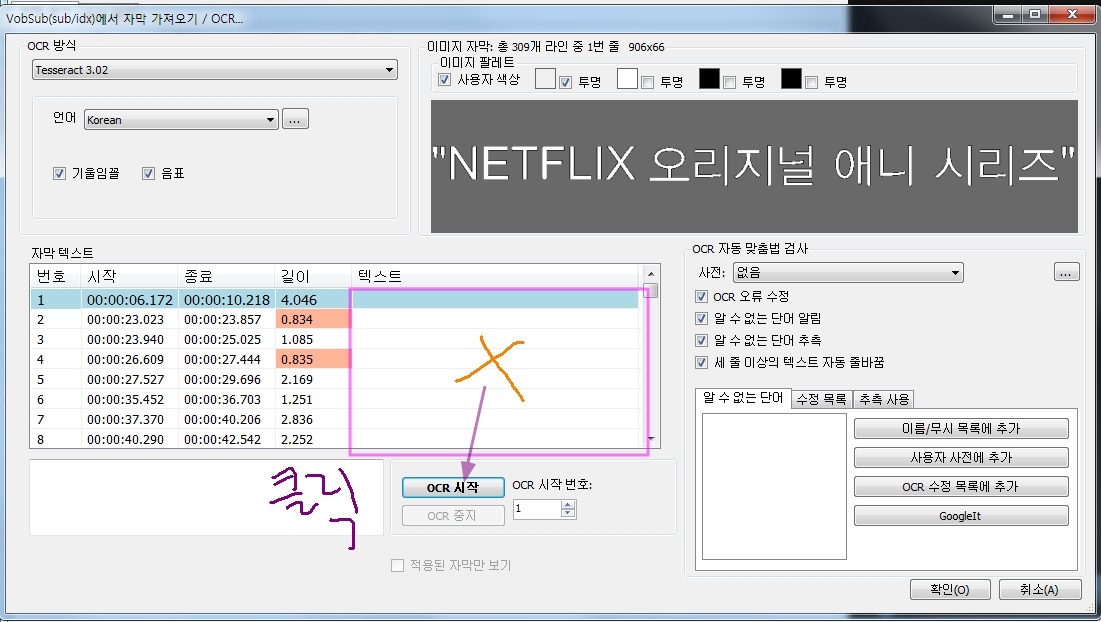Click the first palette color swatch
Image resolution: width=1101 pixels, height=622 pixels.
545,79
